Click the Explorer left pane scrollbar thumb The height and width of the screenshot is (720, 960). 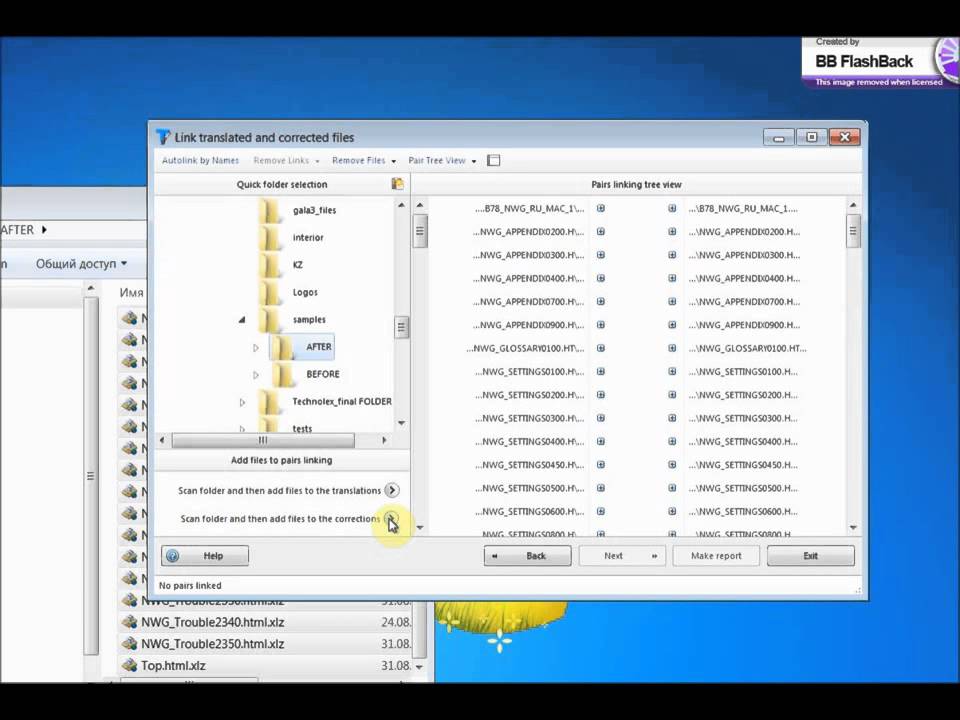click(91, 476)
